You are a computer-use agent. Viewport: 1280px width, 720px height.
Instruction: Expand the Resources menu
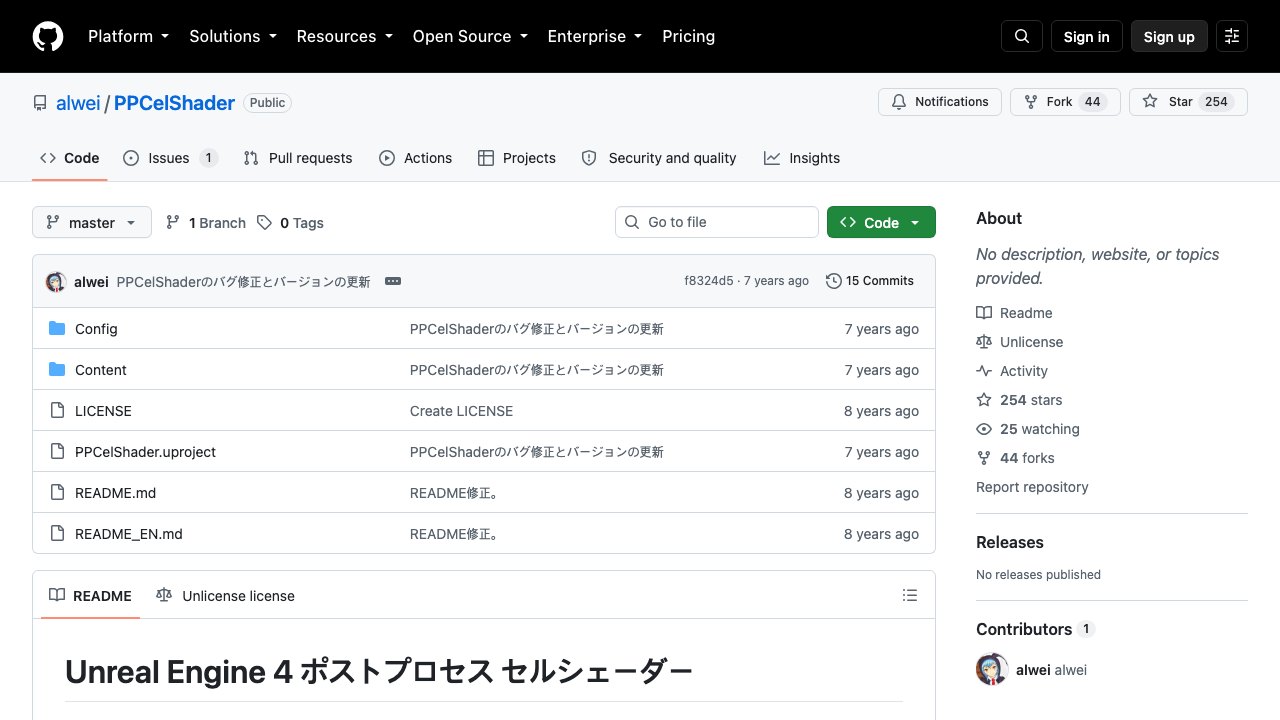pyautogui.click(x=344, y=36)
